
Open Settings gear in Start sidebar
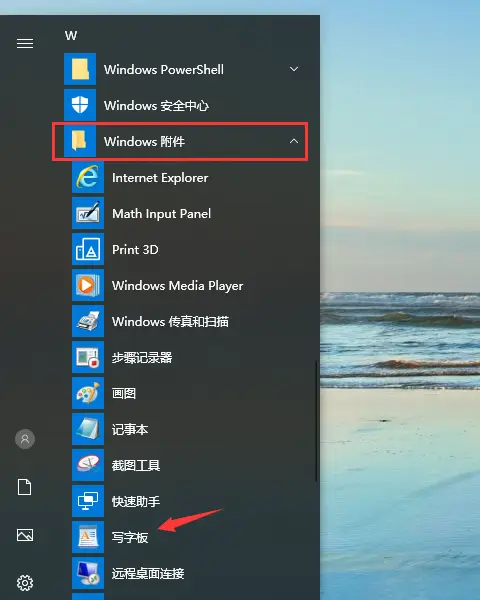(x=25, y=583)
